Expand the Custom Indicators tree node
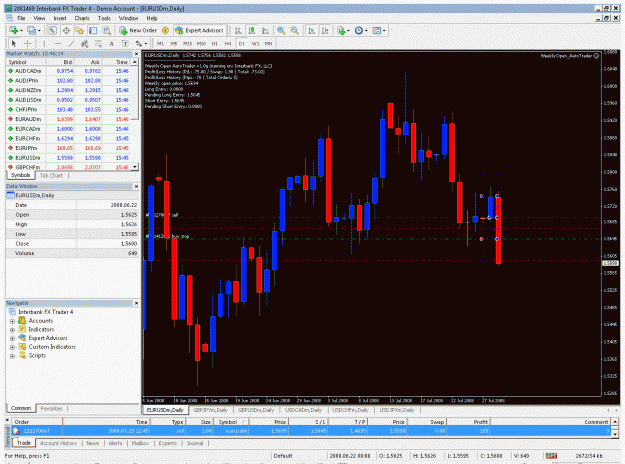The width and height of the screenshot is (625, 464). pos(12,347)
